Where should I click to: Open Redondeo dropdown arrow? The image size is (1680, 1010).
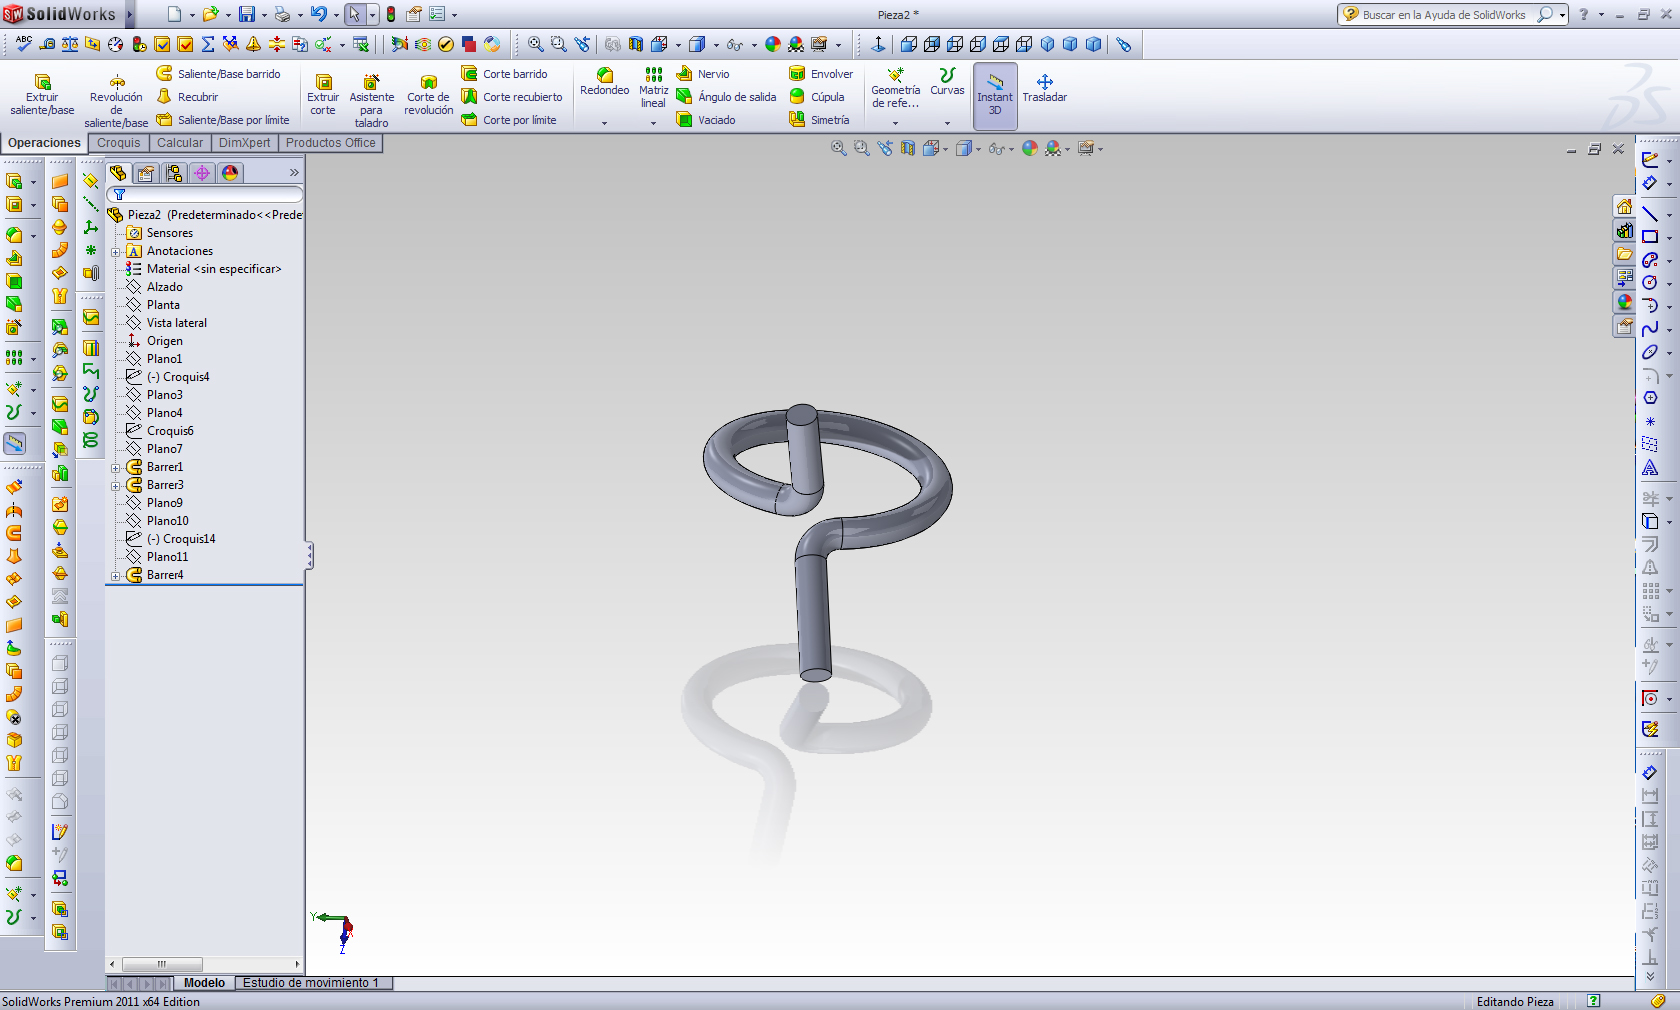[x=604, y=123]
